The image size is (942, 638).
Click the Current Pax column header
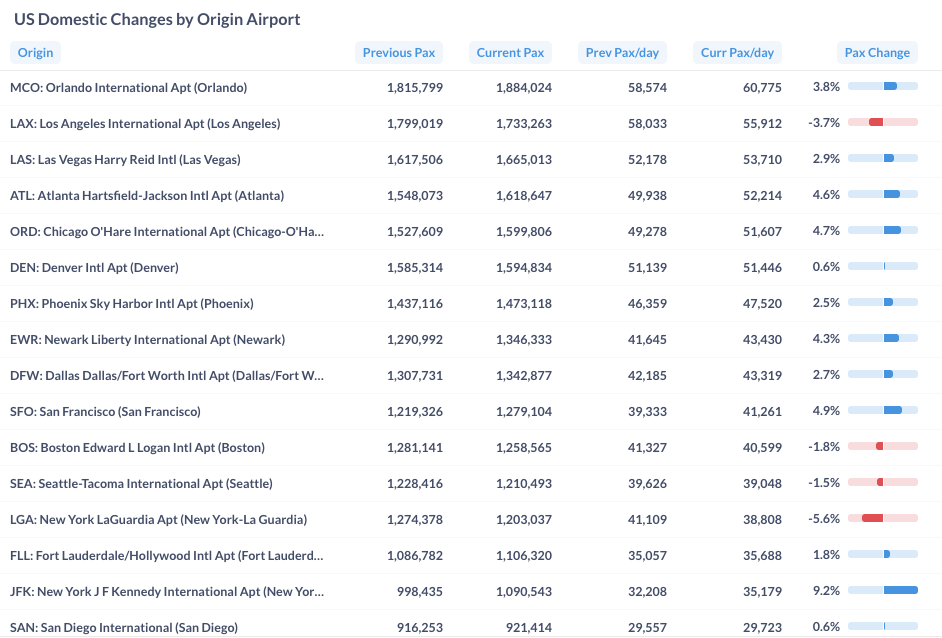pyautogui.click(x=510, y=53)
